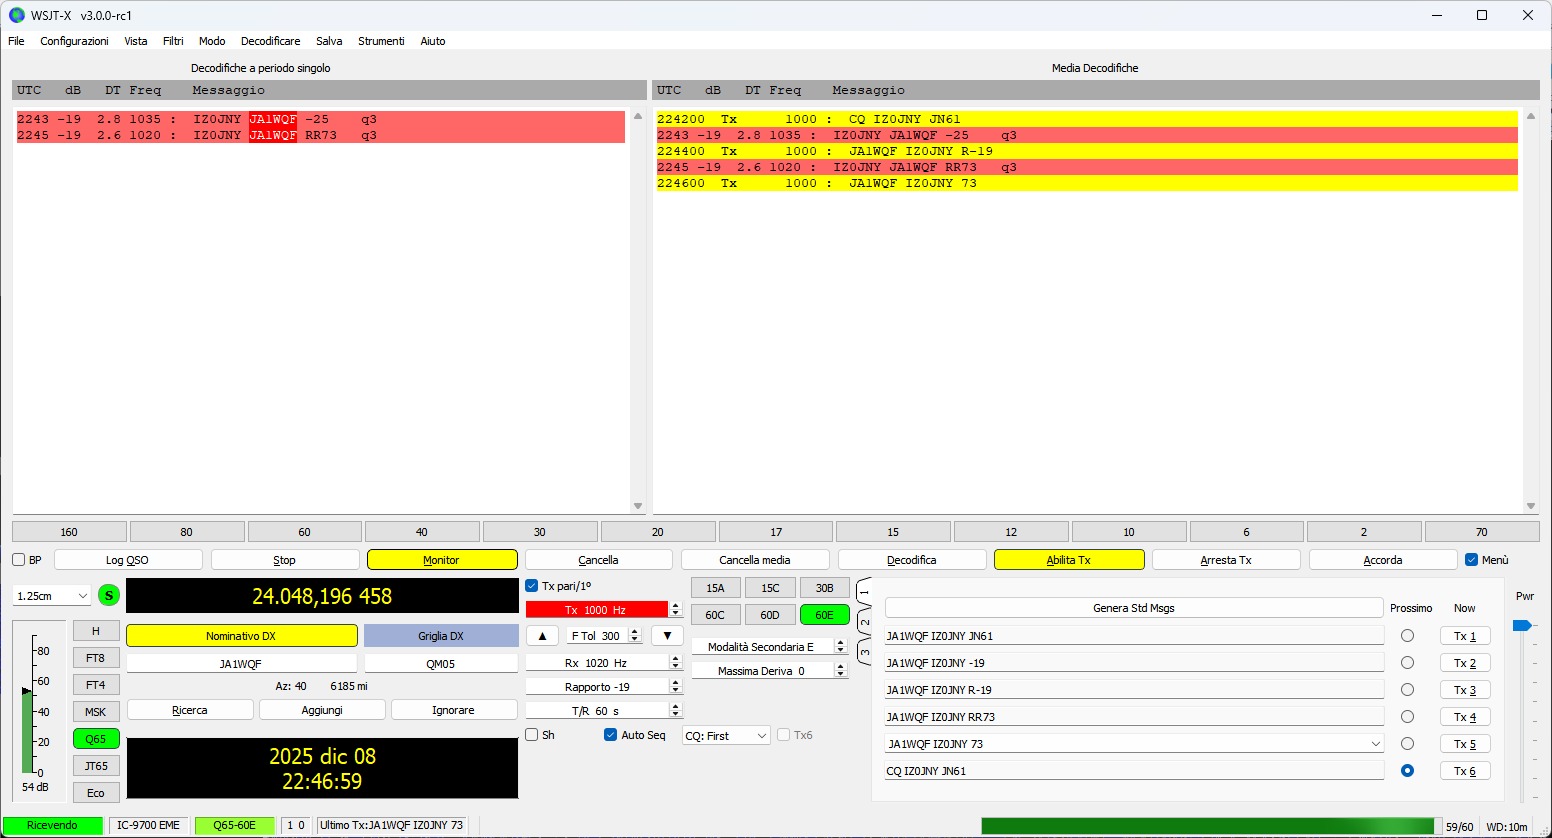Uncheck the Tx pari/1° checkbox
Viewport: 1552px width, 838px height.
532,586
